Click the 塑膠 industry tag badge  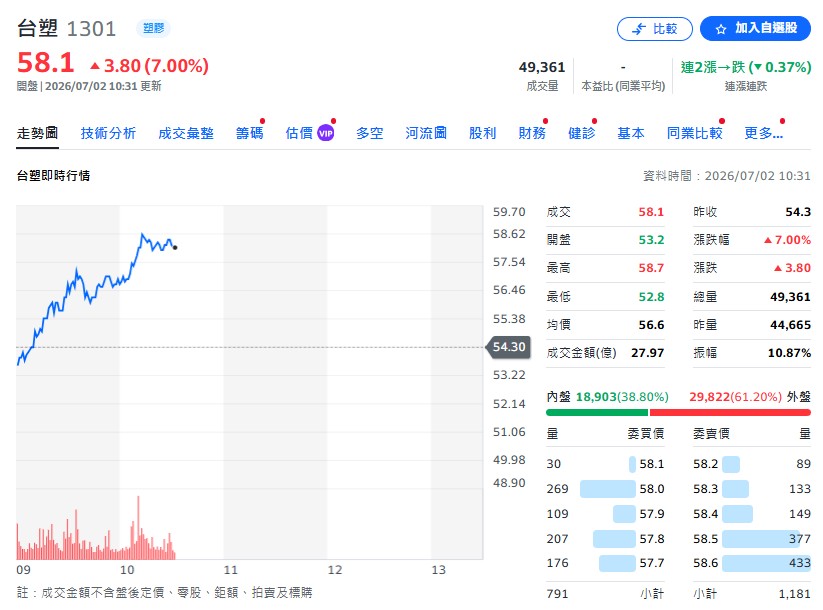click(x=153, y=28)
